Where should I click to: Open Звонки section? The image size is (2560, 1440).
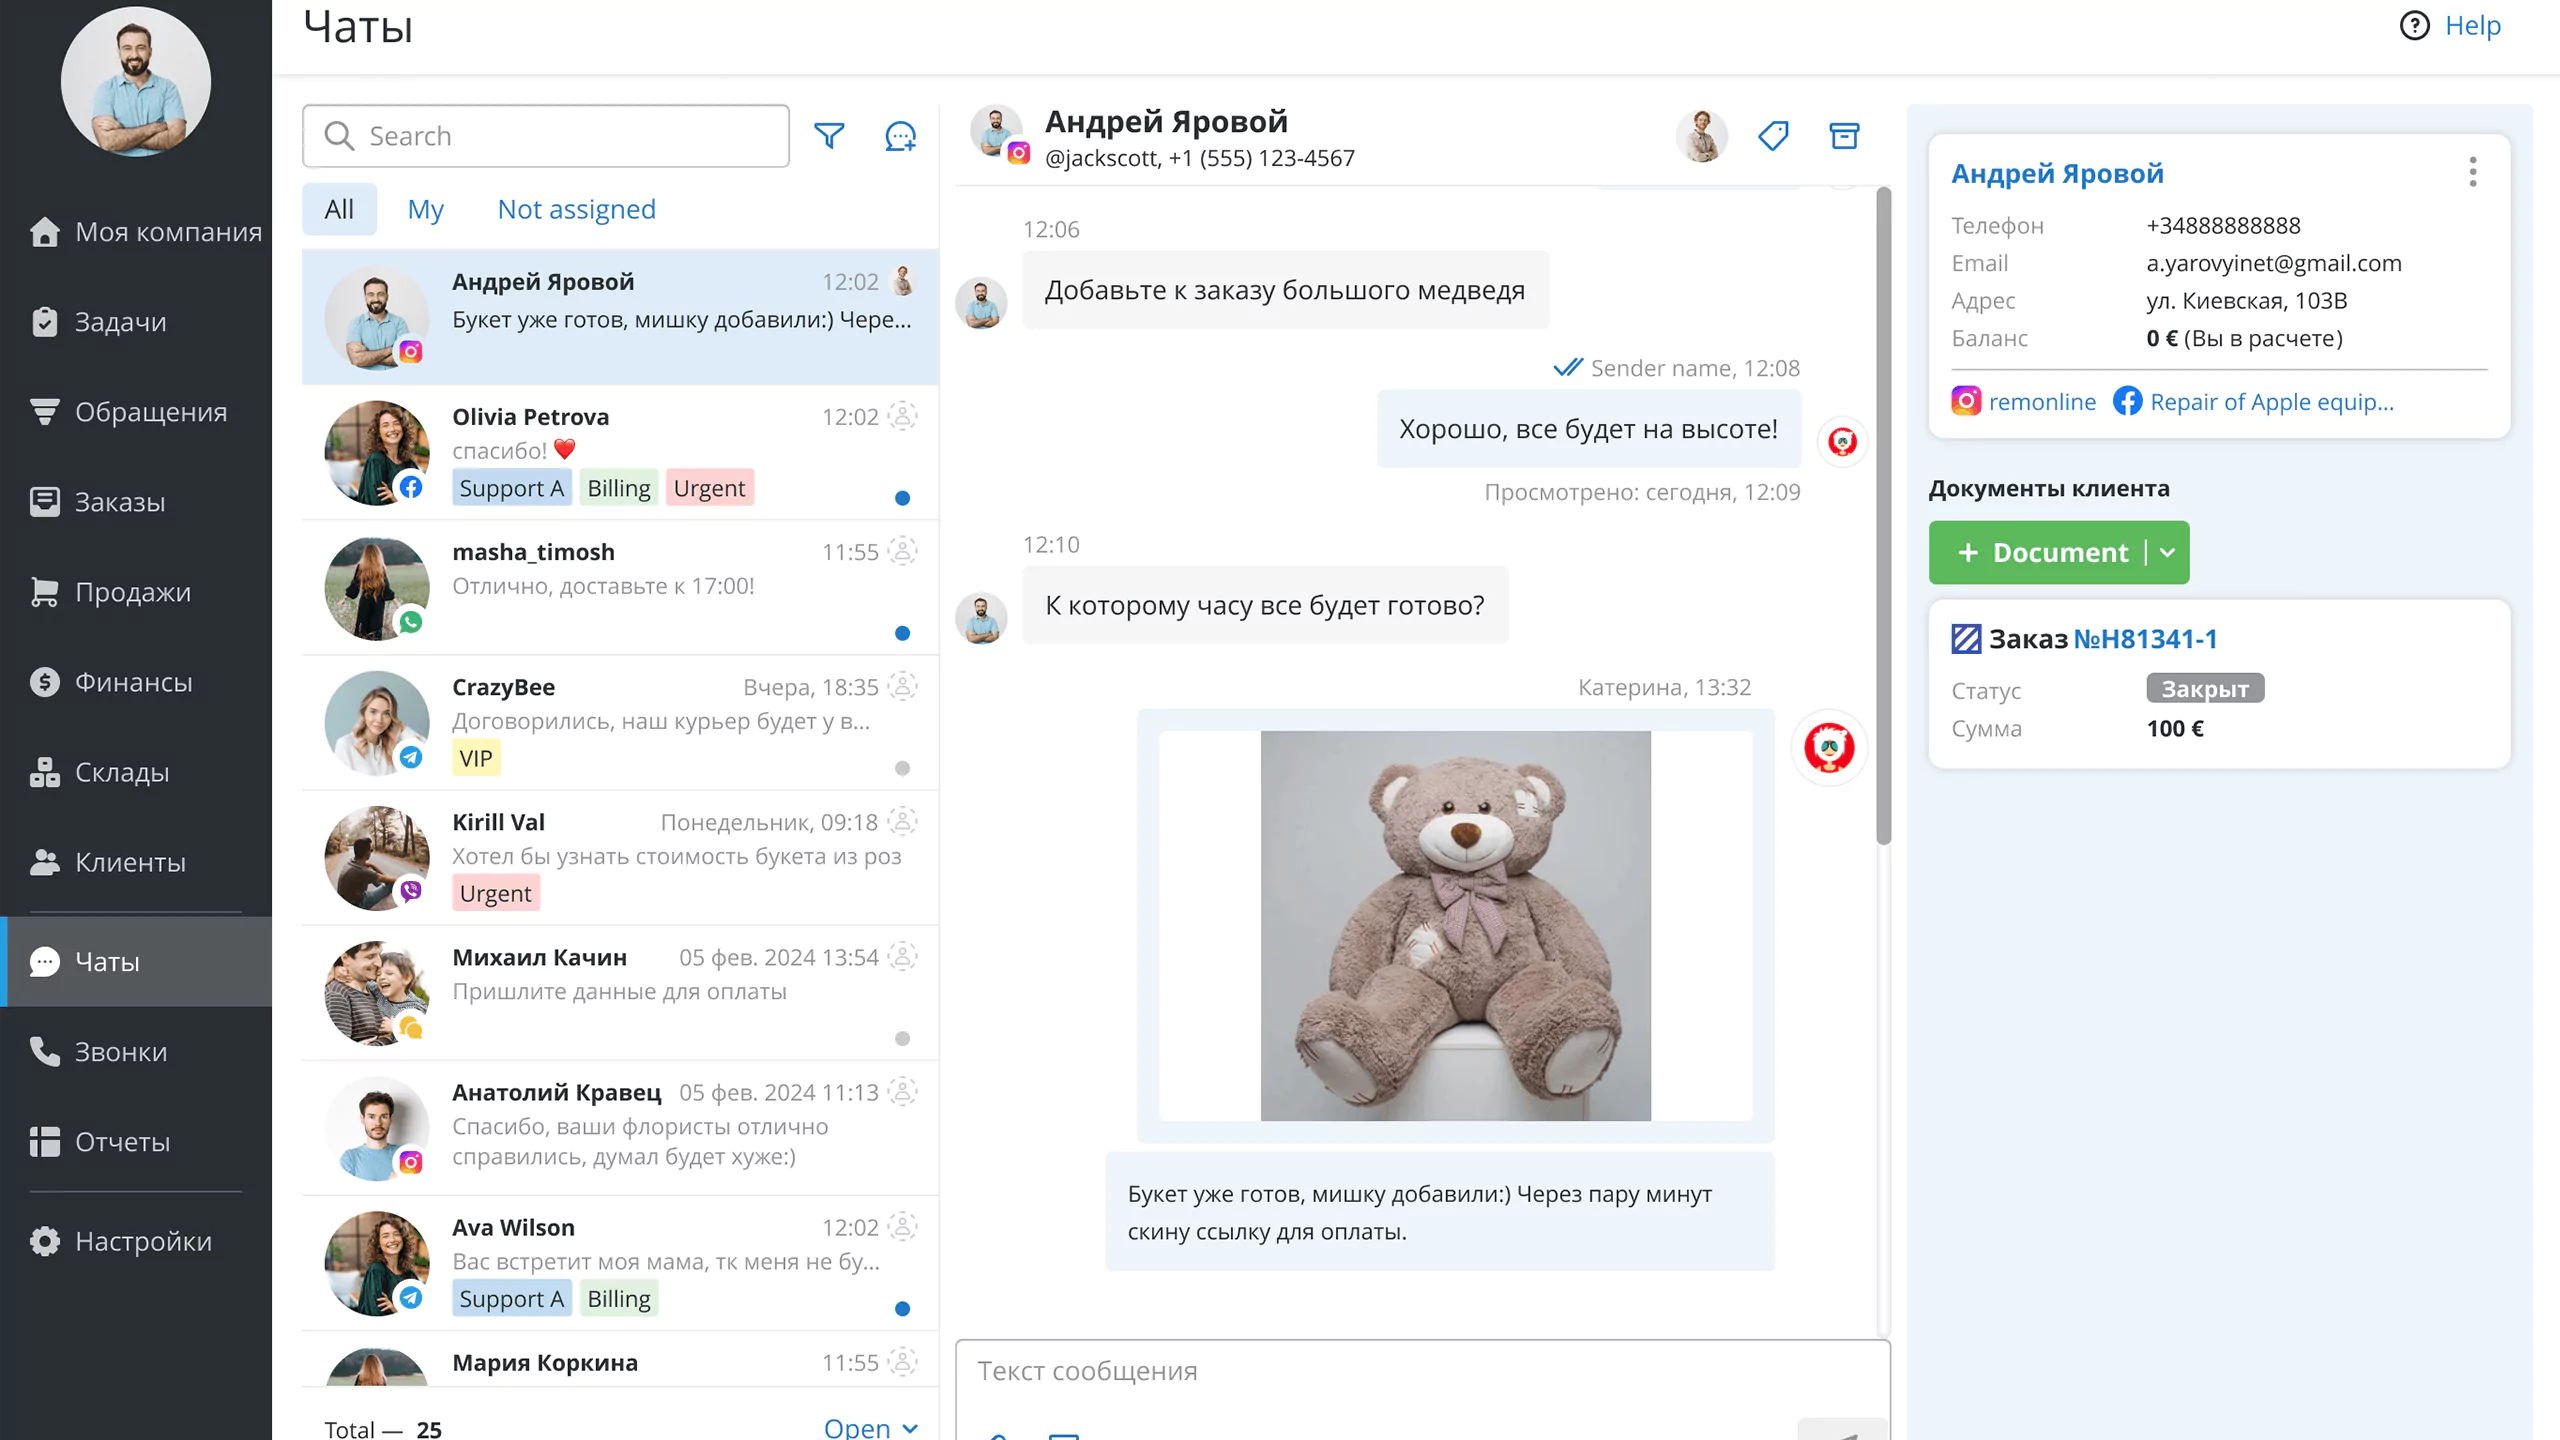pyautogui.click(x=136, y=1052)
